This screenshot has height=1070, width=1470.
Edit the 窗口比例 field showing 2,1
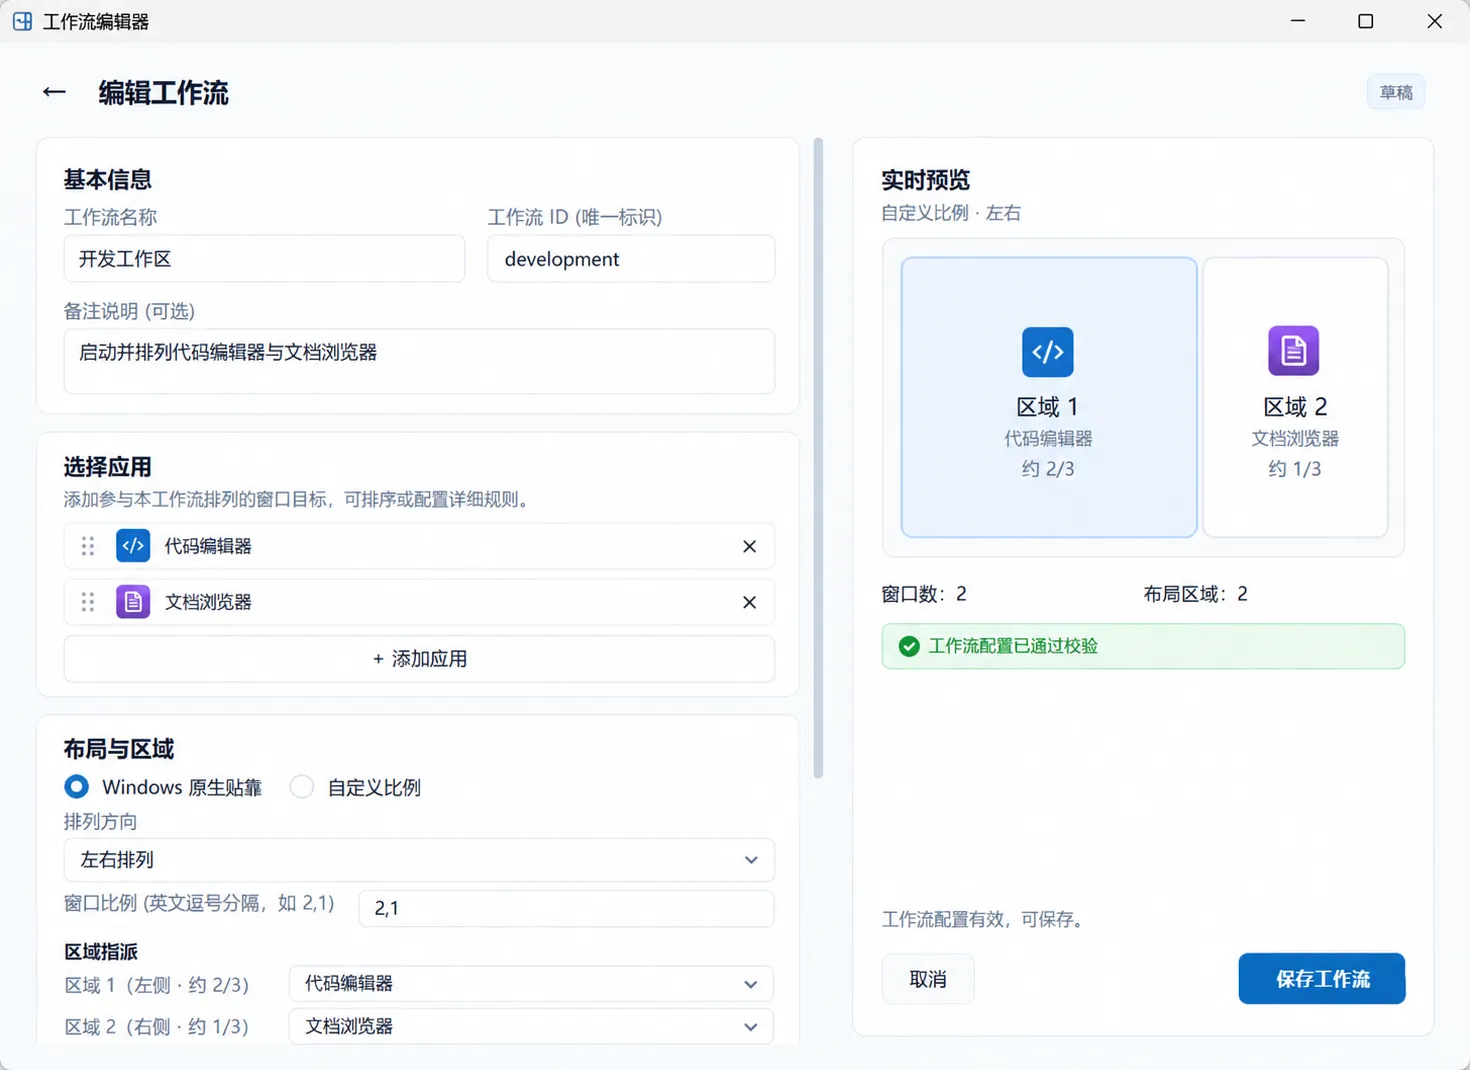point(566,908)
